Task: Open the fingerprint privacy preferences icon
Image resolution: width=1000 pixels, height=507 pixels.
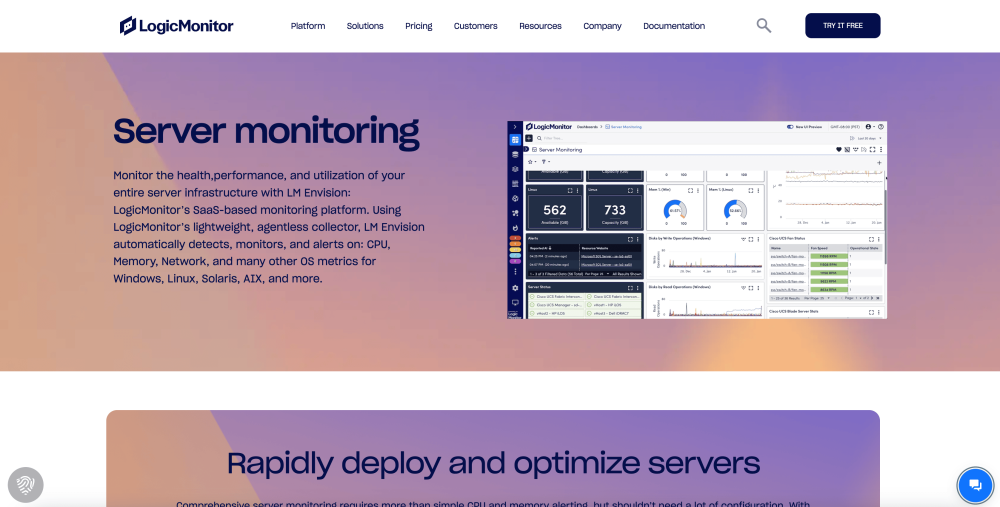Action: (26, 485)
